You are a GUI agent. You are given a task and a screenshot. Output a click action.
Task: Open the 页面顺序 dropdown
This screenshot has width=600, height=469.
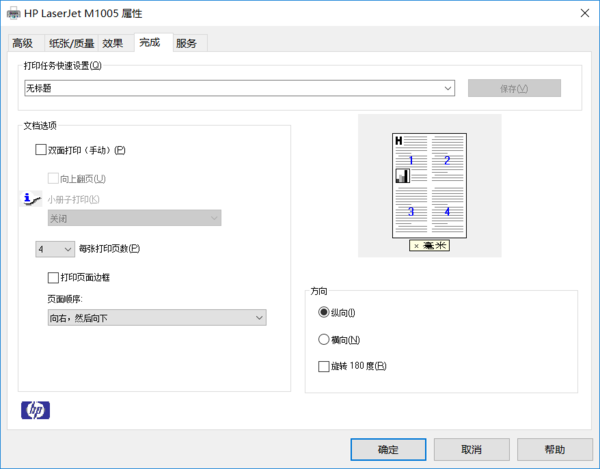click(157, 318)
